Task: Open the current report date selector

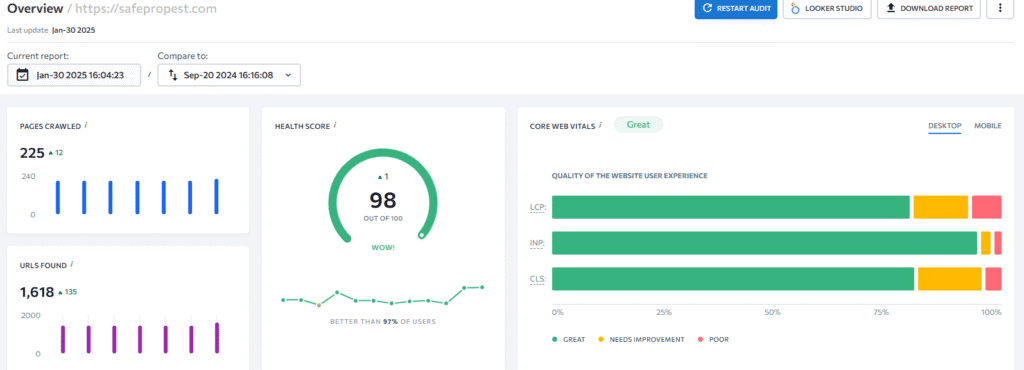Action: click(x=74, y=75)
